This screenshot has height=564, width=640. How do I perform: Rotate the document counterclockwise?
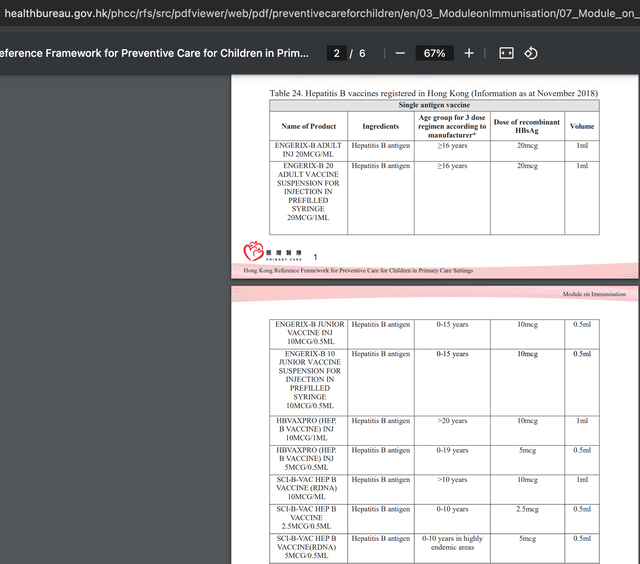pos(531,53)
